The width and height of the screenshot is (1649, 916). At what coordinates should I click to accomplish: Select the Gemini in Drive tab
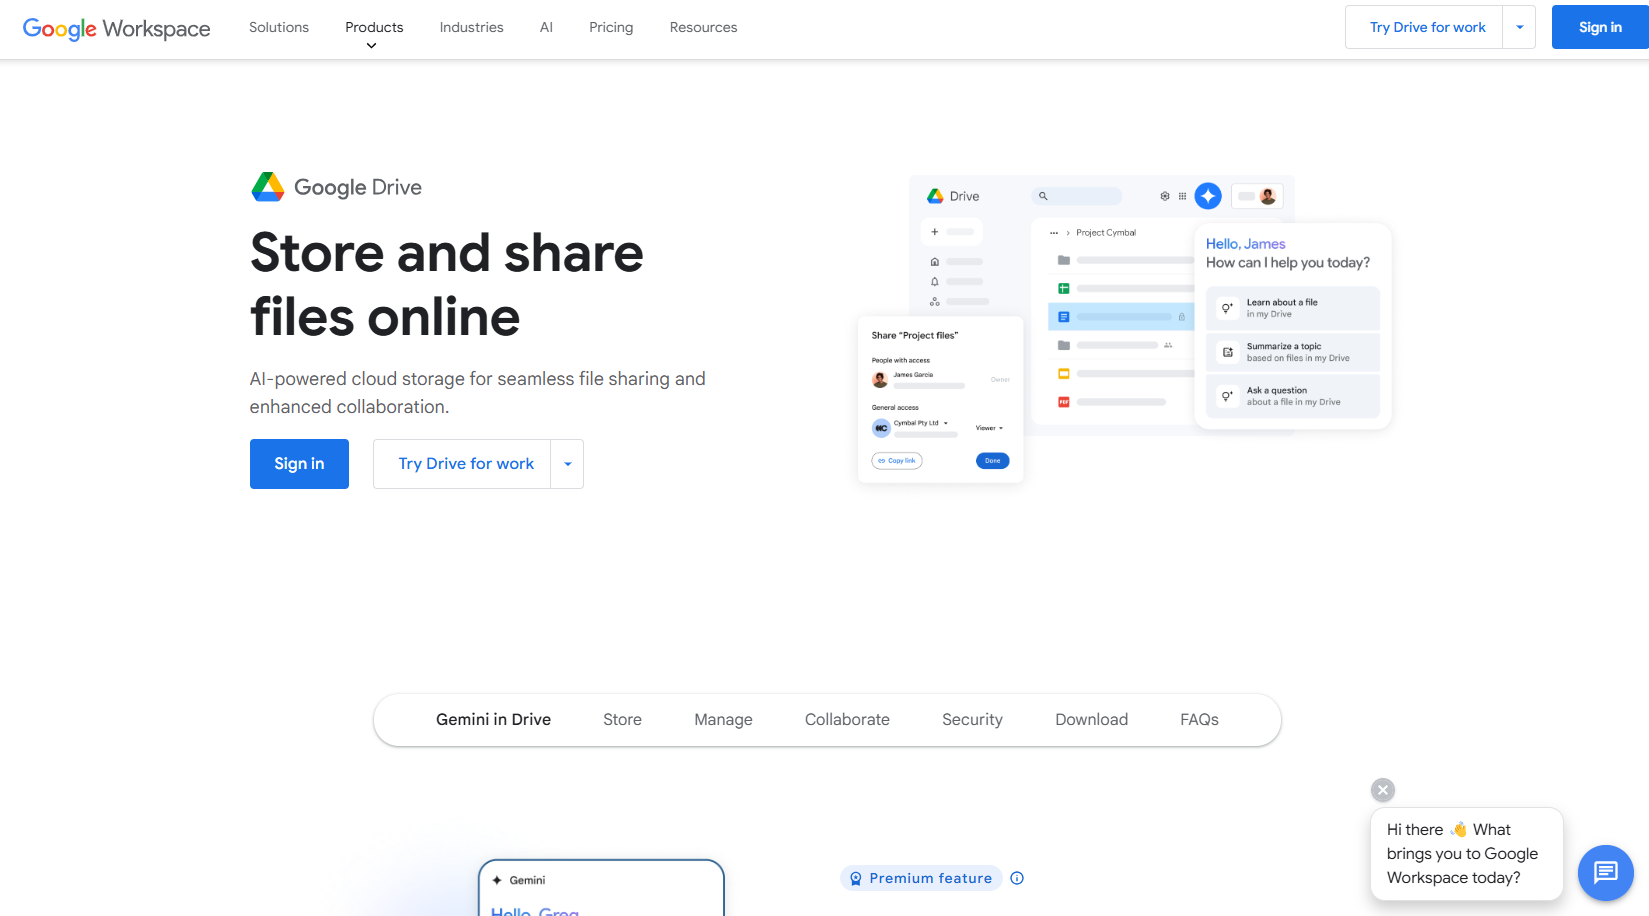click(x=493, y=720)
